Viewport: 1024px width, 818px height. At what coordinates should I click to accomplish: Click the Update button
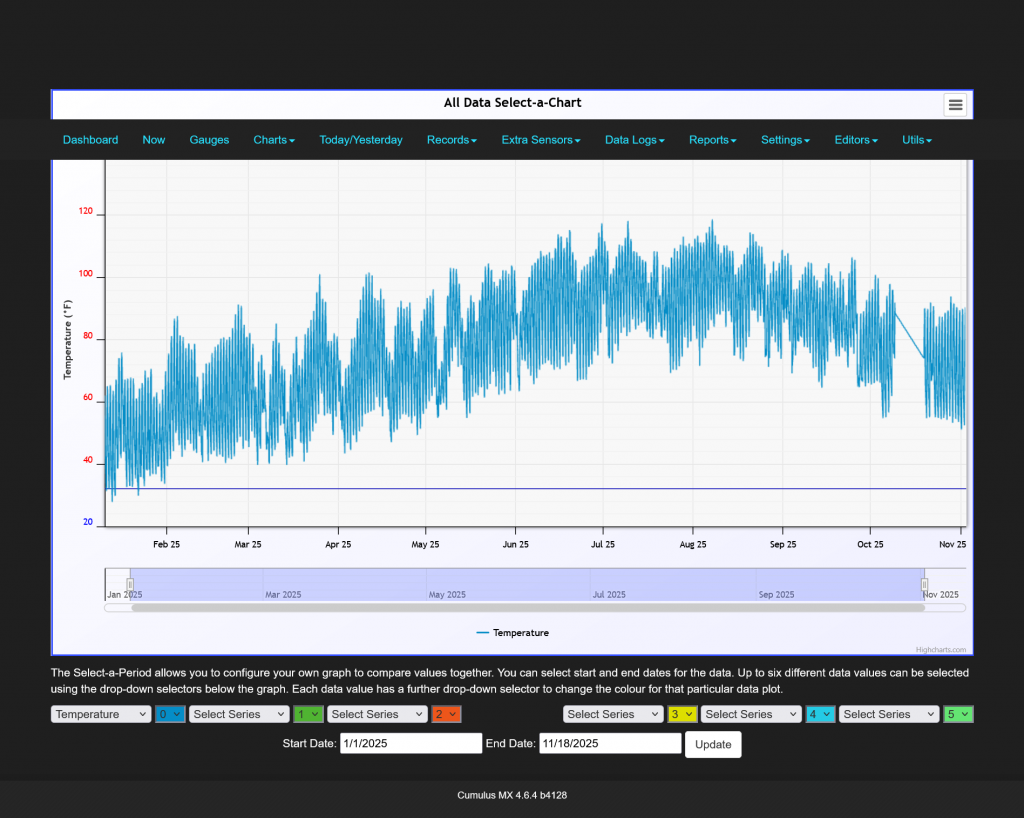coord(712,744)
